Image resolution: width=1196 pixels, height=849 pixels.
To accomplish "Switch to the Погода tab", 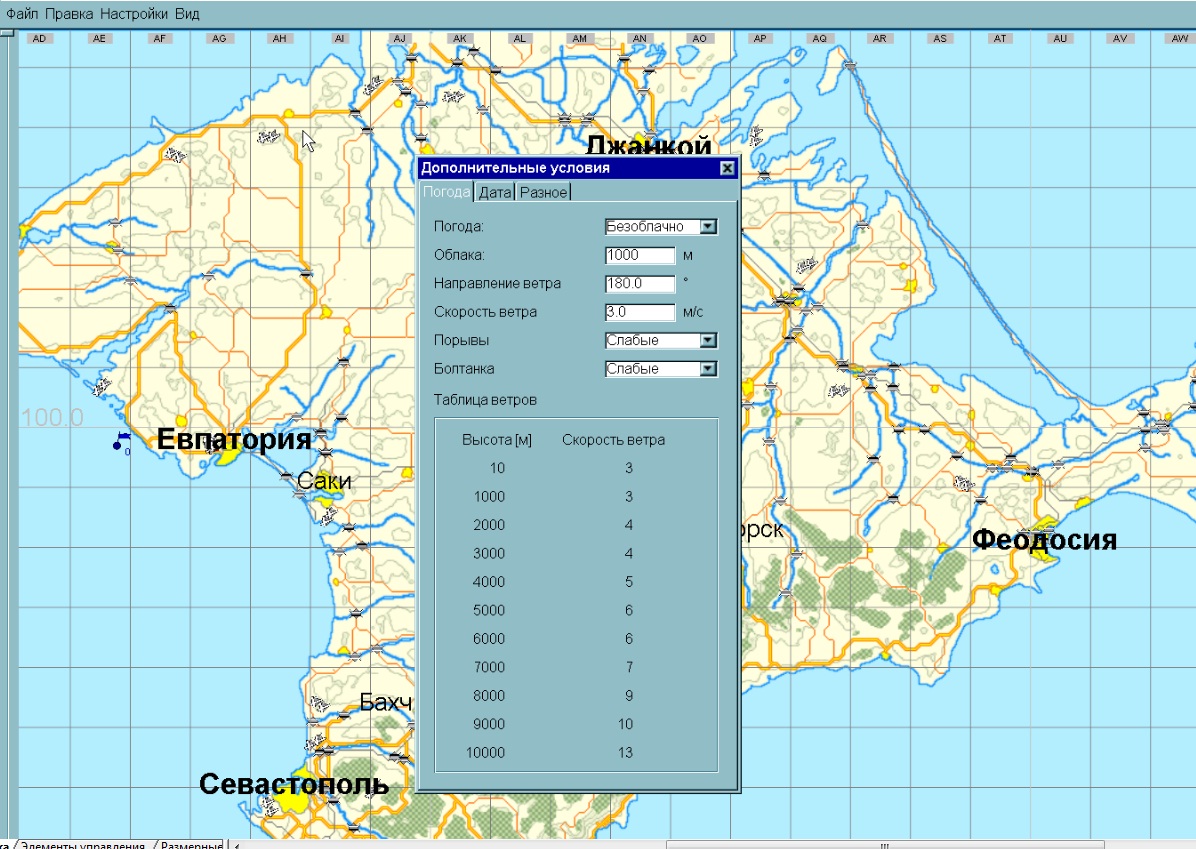I will 446,191.
